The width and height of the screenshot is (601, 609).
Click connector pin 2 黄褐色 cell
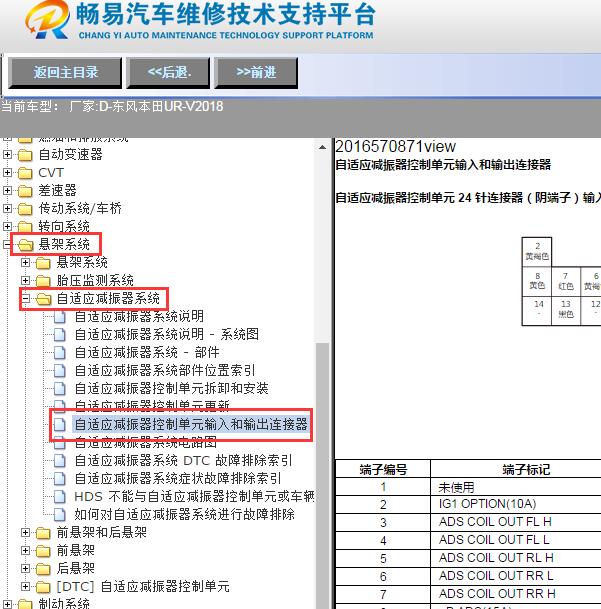click(537, 252)
